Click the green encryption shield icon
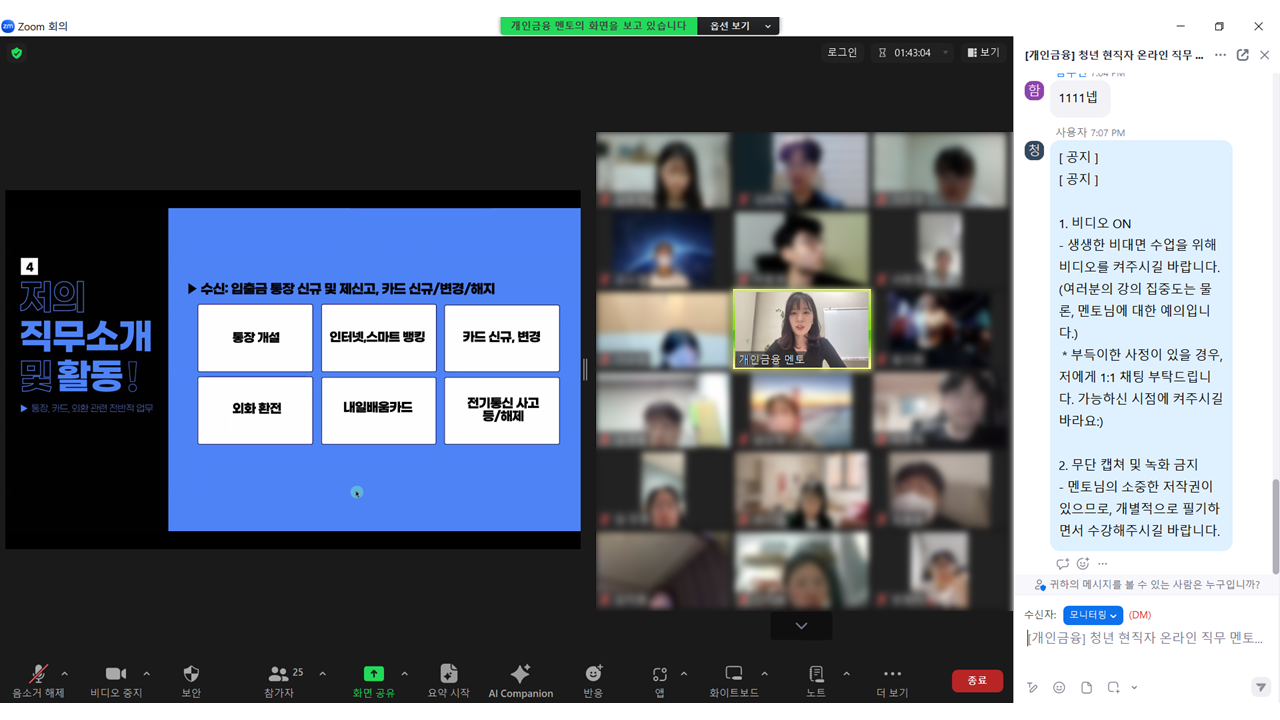This screenshot has width=1280, height=720. [16, 53]
